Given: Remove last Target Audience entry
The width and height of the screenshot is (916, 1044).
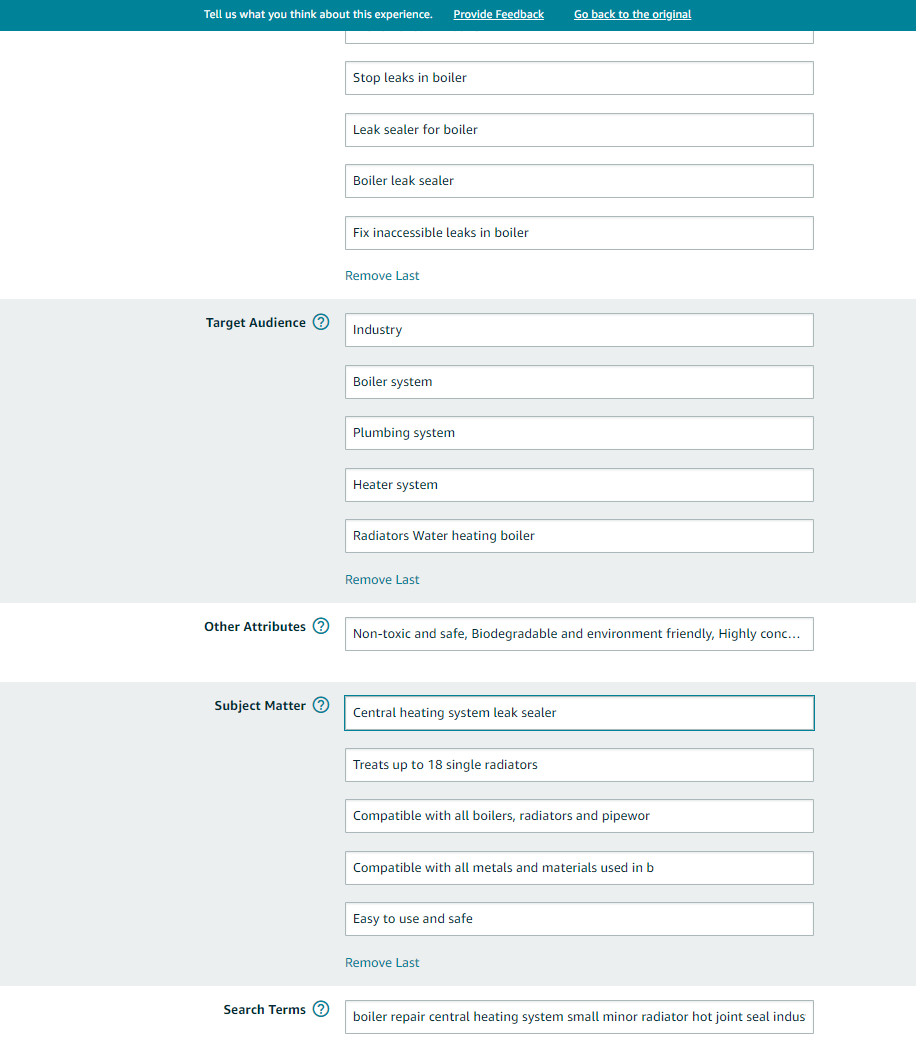Looking at the screenshot, I should [382, 580].
